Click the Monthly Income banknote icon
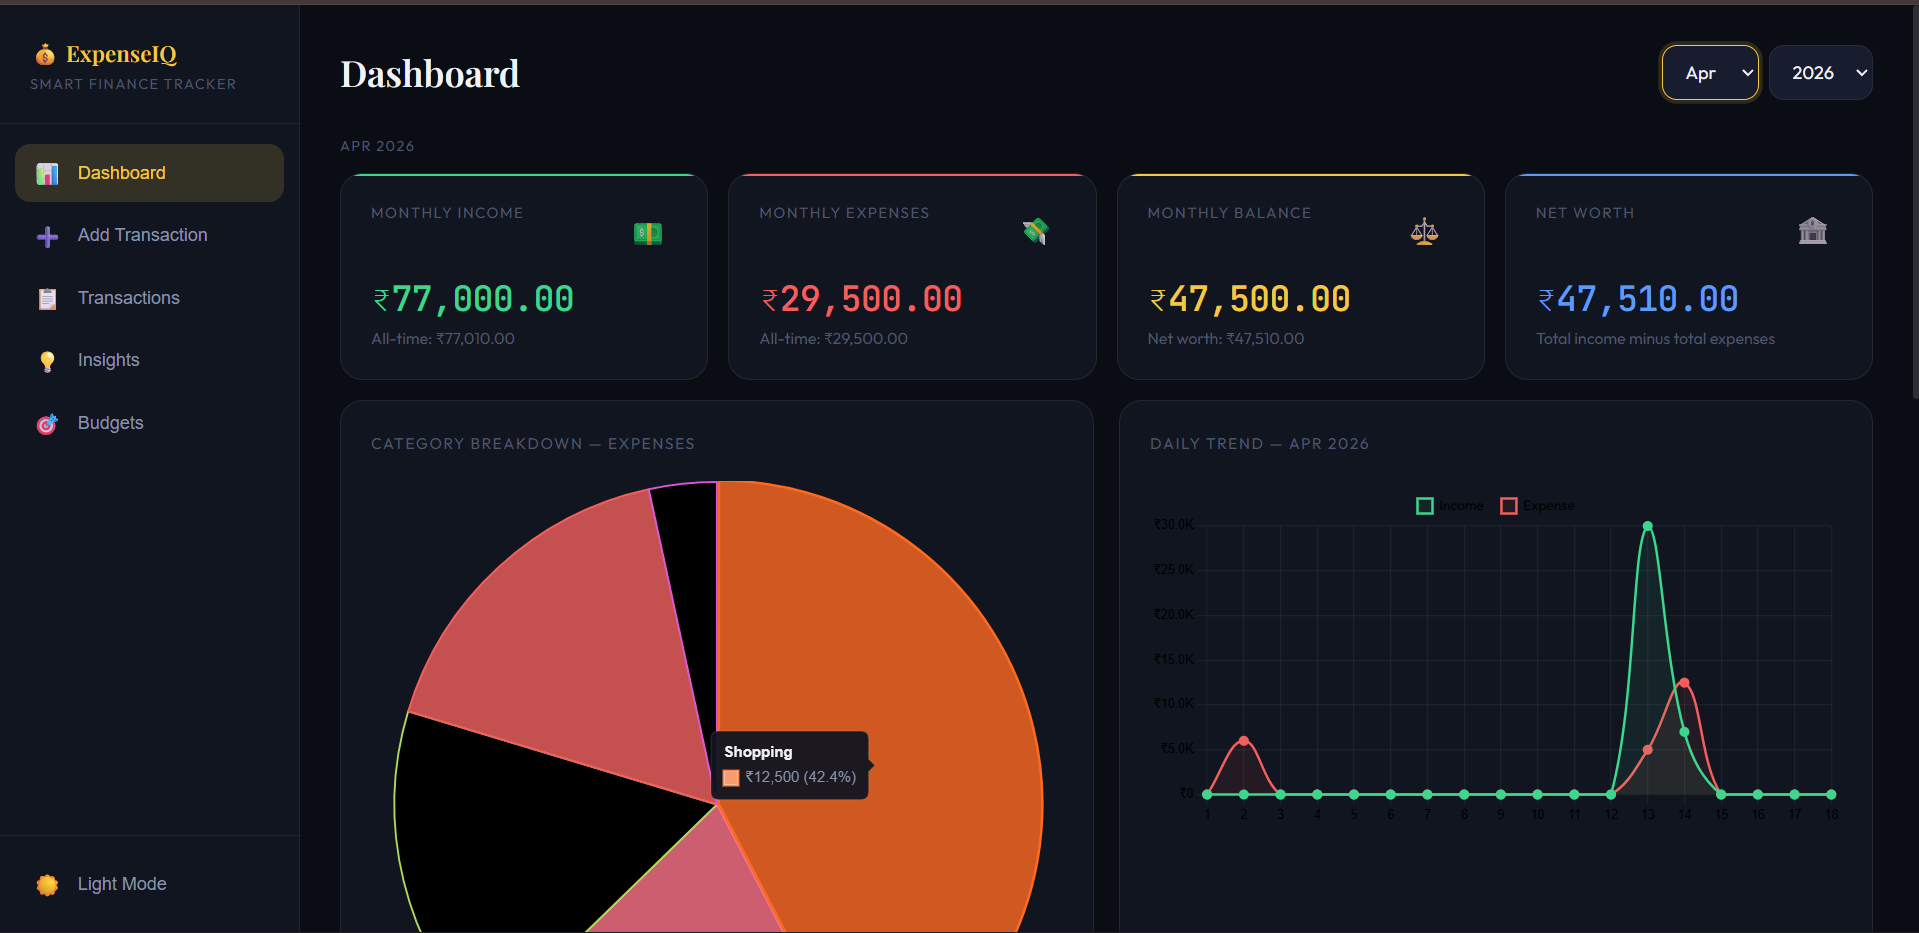This screenshot has height=933, width=1919. (648, 233)
